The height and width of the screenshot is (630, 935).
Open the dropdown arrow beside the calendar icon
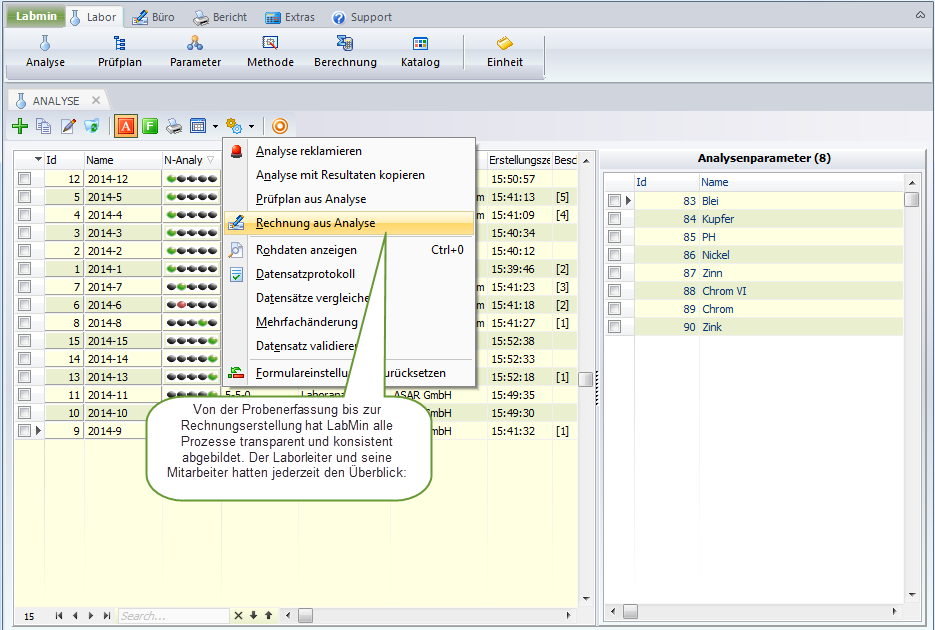tap(215, 126)
